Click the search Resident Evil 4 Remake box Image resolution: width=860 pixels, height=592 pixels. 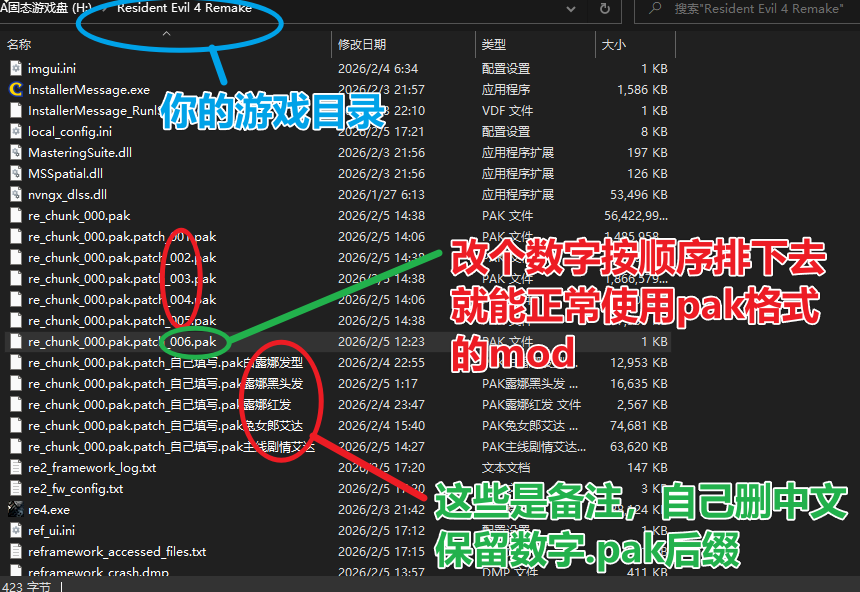tap(760, 9)
